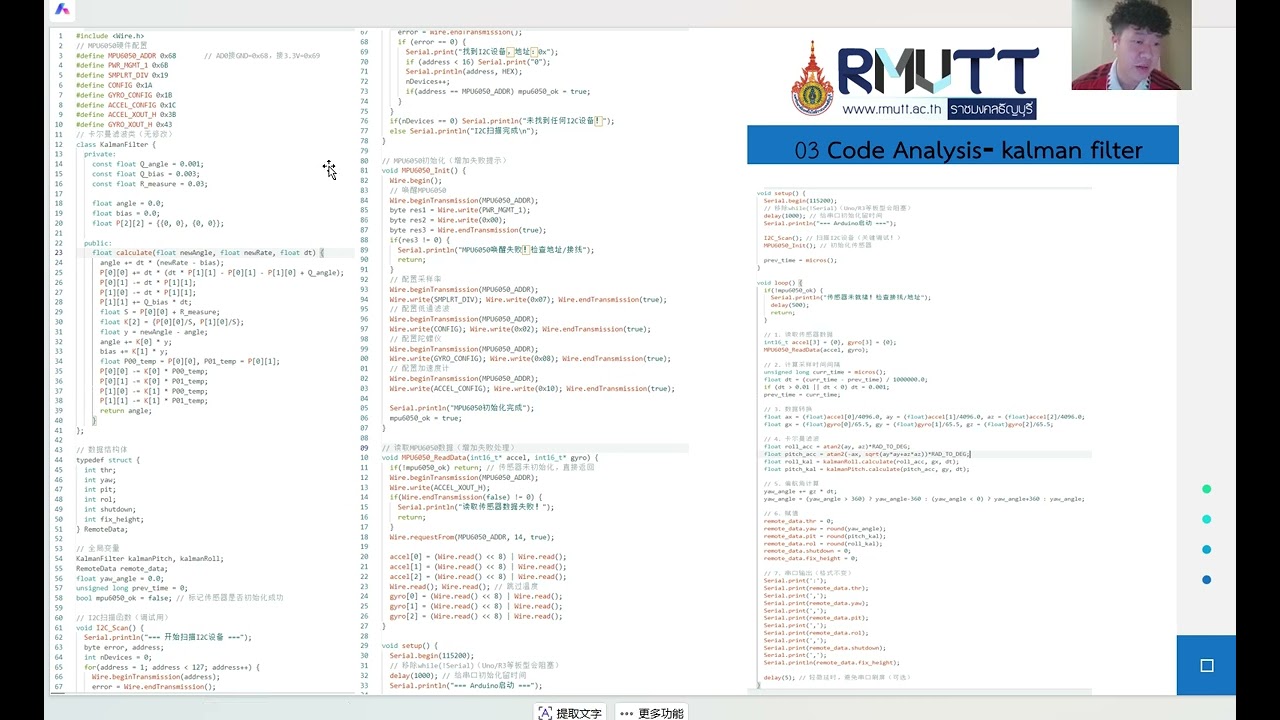Click the www.rmutt.ac.th website text
Viewport: 1280px width, 720px height.
pyautogui.click(x=892, y=109)
